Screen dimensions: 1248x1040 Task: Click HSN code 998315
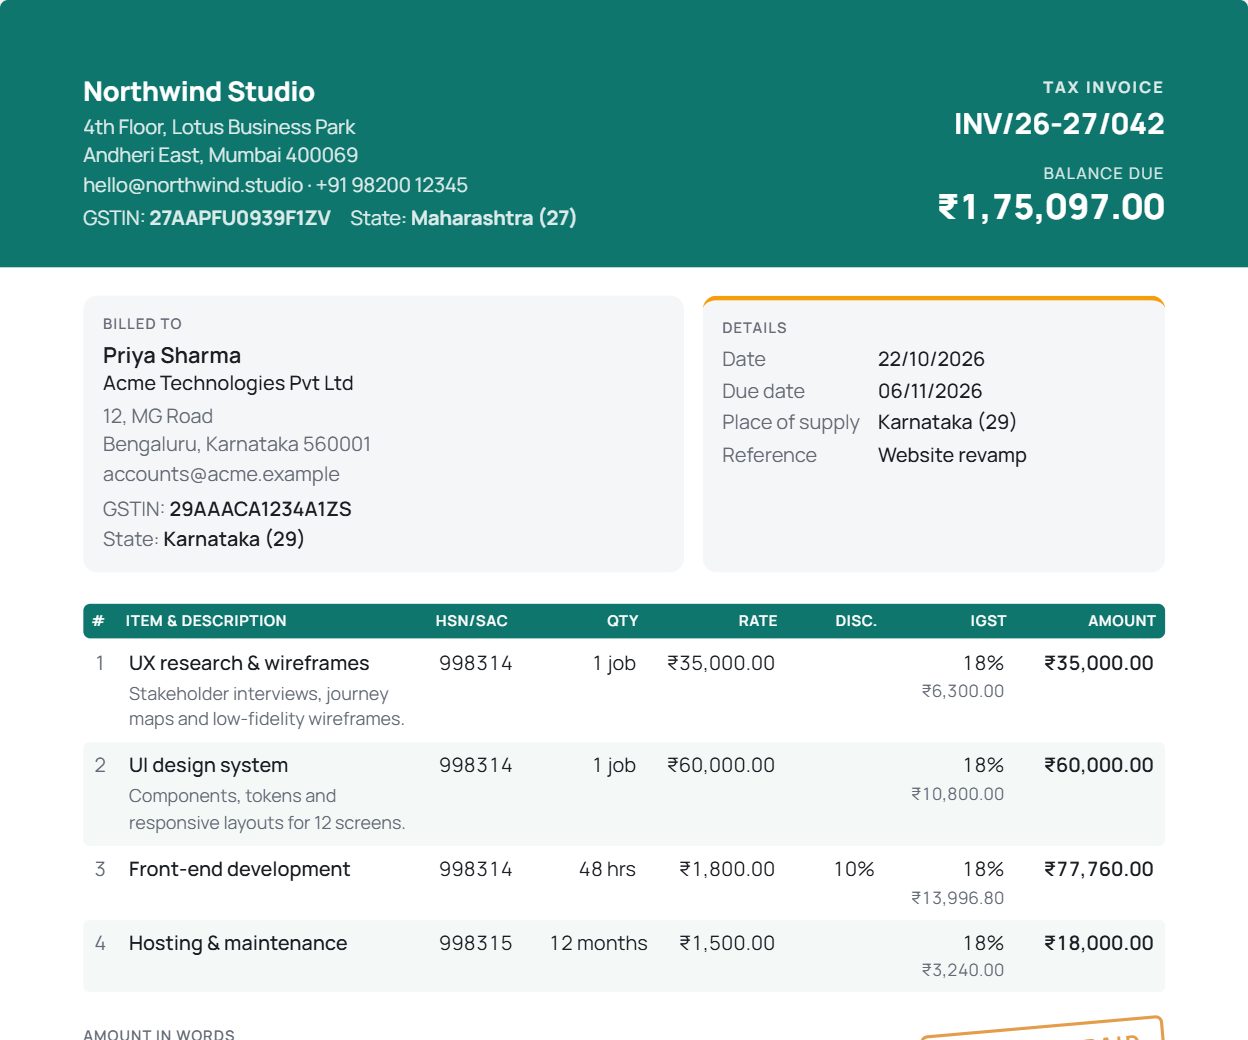pyautogui.click(x=476, y=943)
